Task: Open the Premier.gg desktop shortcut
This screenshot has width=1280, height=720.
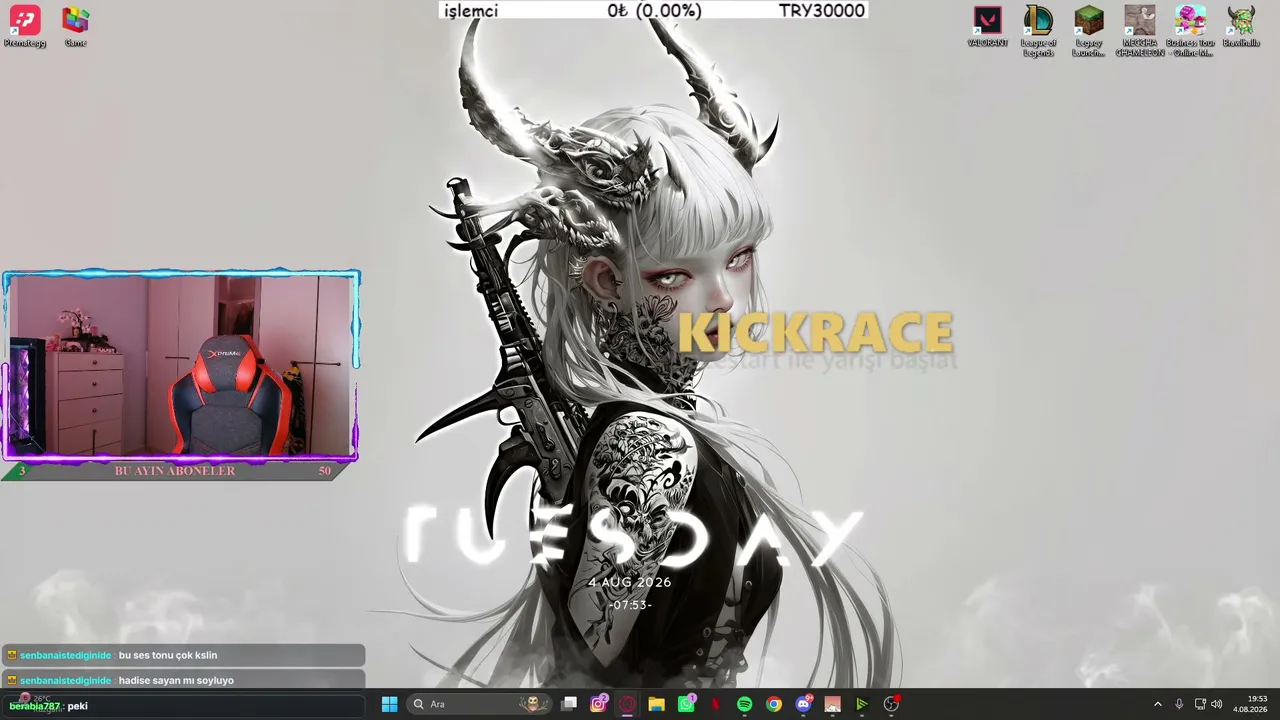Action: [x=25, y=27]
